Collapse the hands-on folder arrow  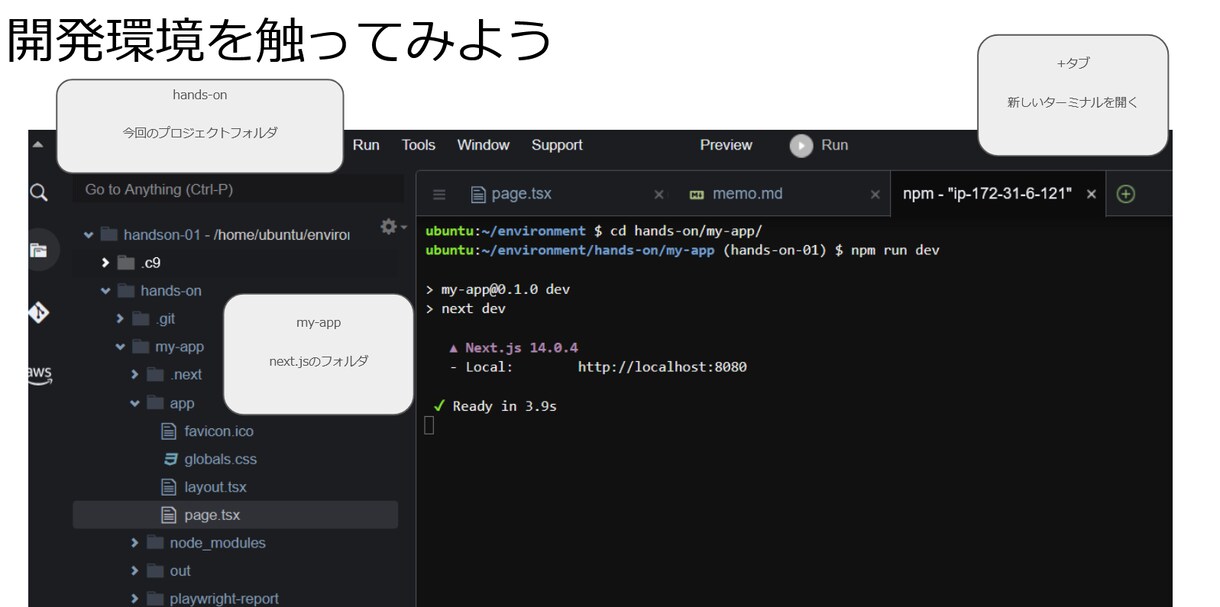105,291
